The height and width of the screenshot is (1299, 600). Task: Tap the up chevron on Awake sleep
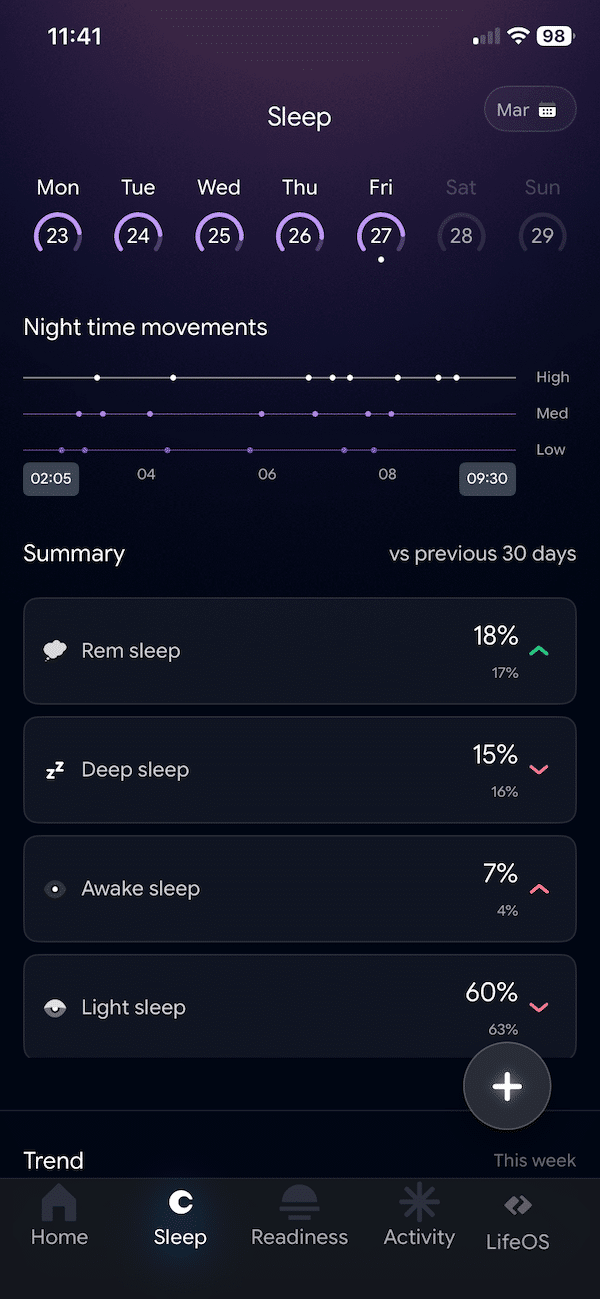coord(539,889)
